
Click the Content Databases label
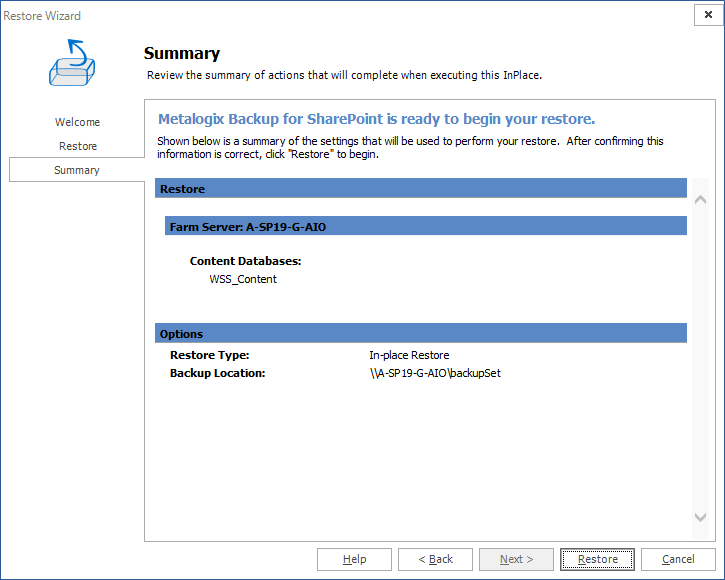click(x=246, y=261)
